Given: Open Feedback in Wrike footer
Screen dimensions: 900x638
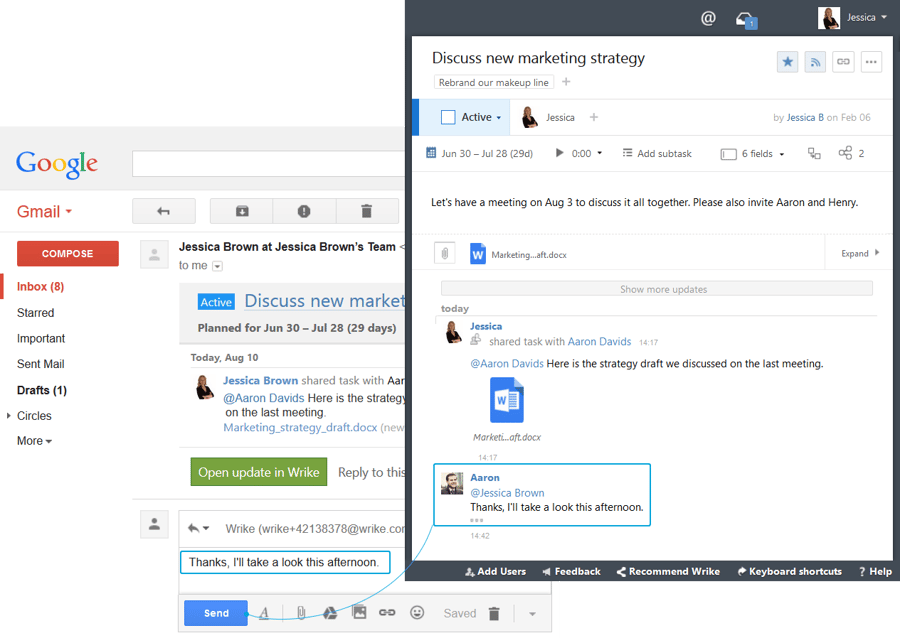Looking at the screenshot, I should click(x=571, y=571).
